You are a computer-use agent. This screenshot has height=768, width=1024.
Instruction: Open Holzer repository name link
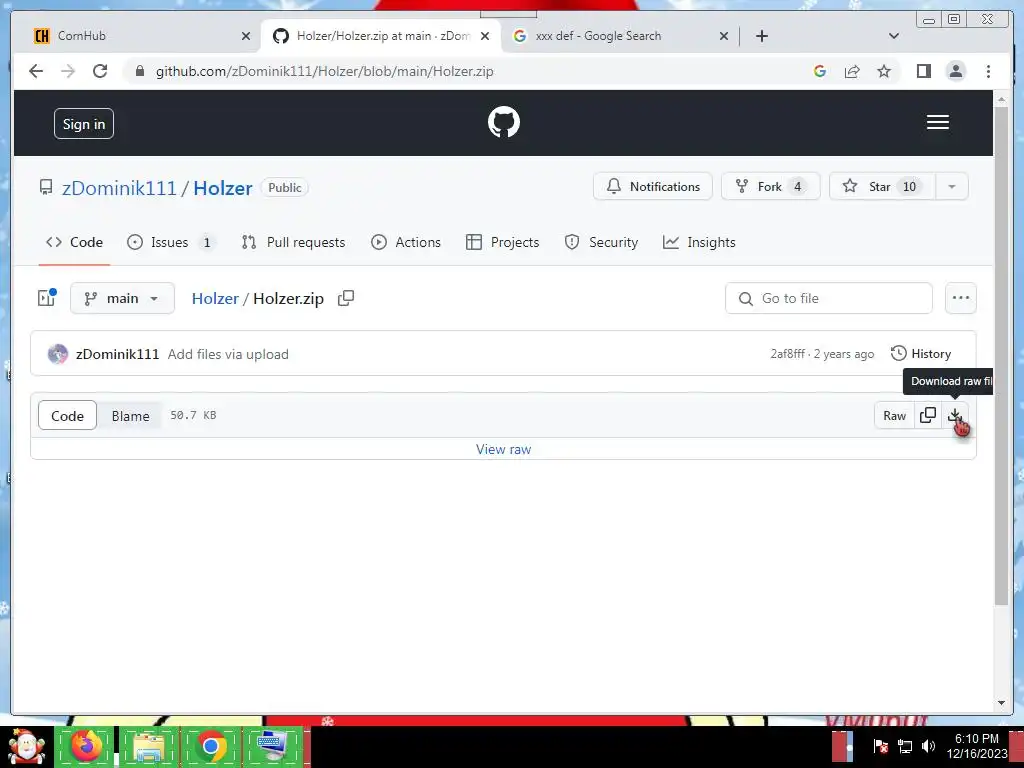click(x=223, y=188)
